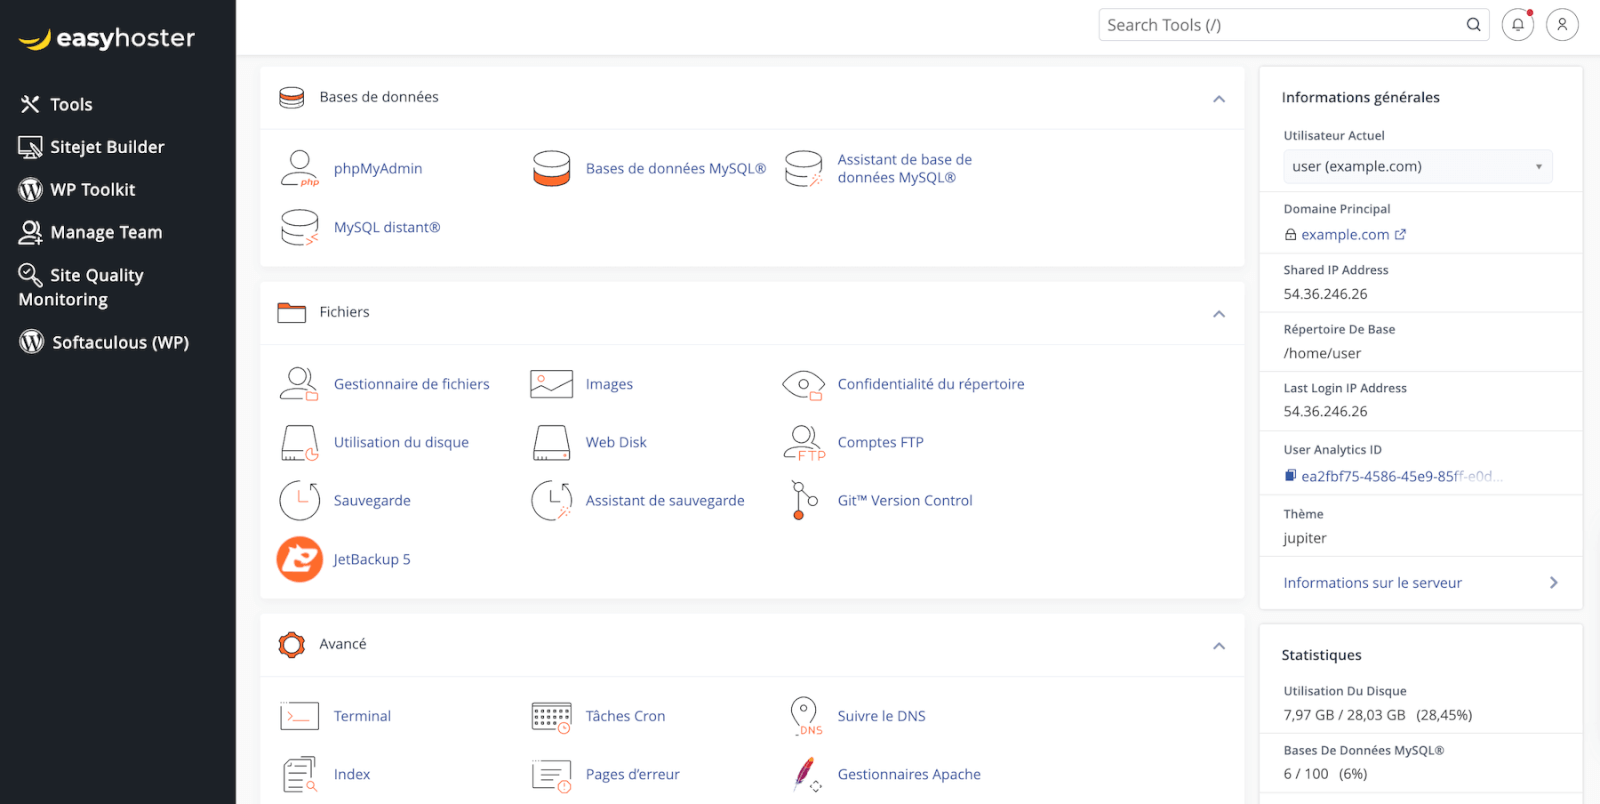This screenshot has height=804, width=1600.
Task: Open the Confidentialité du répertoire eye icon
Action: click(x=803, y=384)
